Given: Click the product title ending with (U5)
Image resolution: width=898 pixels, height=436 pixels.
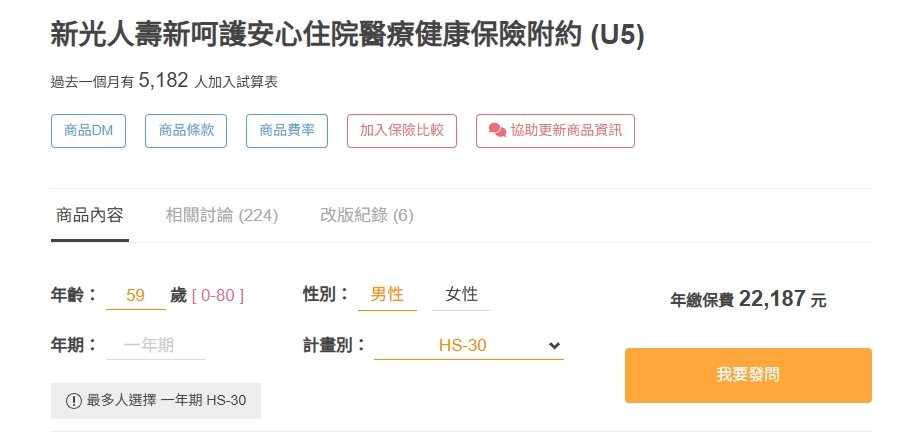Looking at the screenshot, I should (x=347, y=35).
